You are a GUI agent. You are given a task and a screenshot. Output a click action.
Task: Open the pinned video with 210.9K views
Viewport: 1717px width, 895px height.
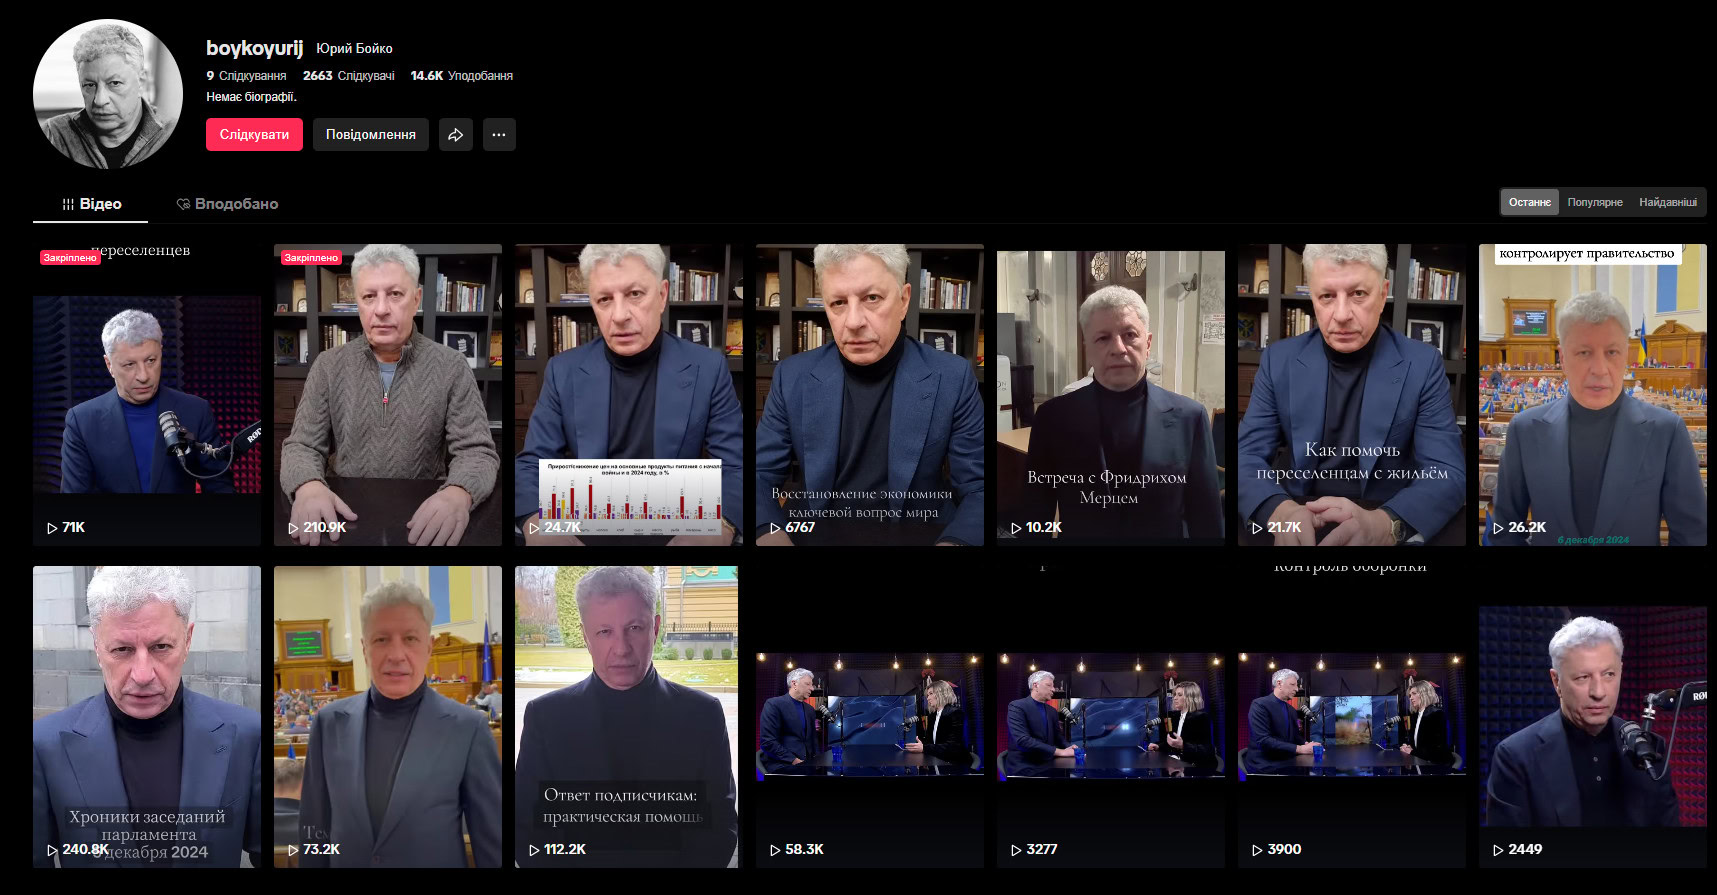click(388, 395)
